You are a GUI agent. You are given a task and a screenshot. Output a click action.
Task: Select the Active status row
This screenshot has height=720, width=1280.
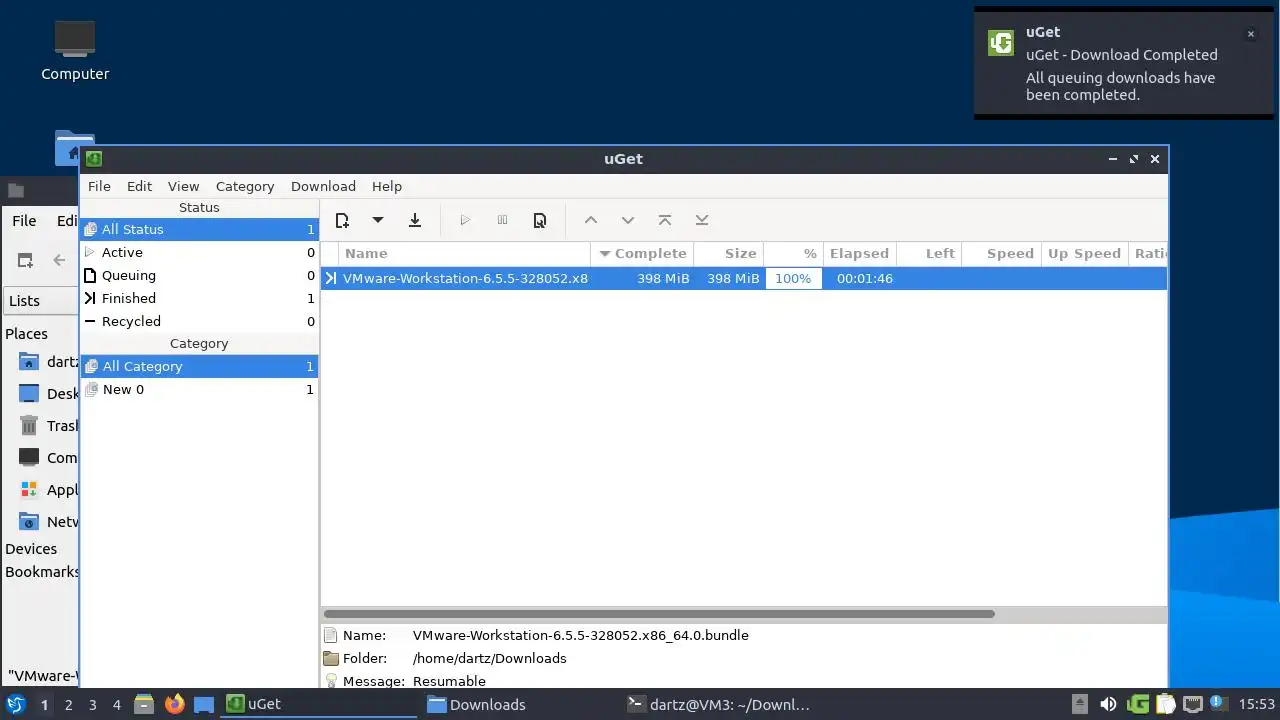(x=199, y=252)
